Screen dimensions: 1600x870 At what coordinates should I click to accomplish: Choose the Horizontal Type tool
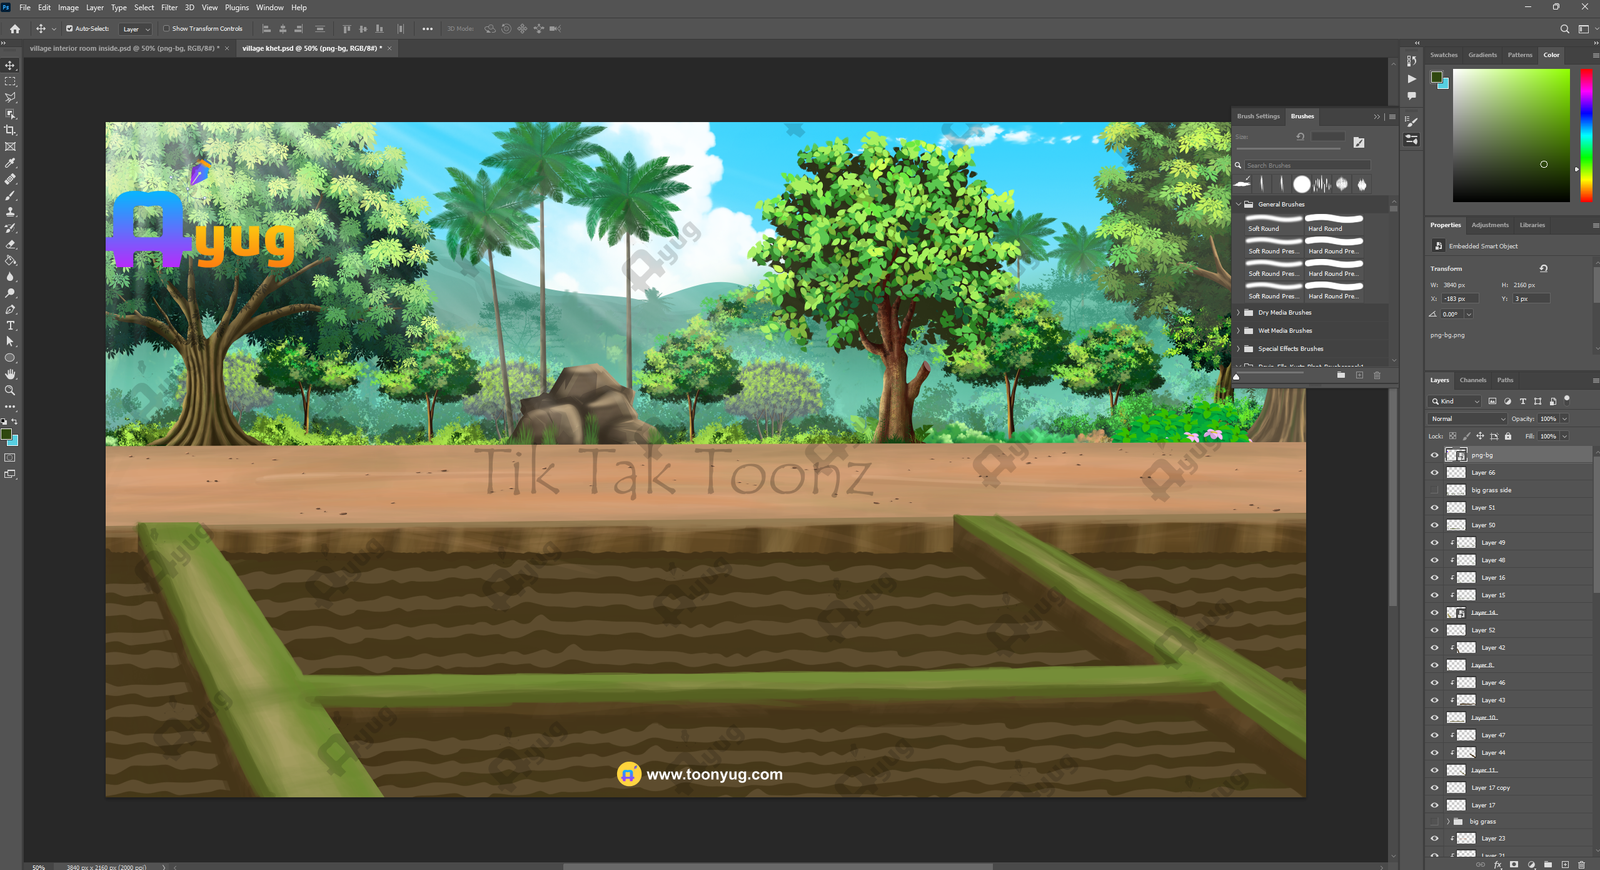[x=11, y=326]
